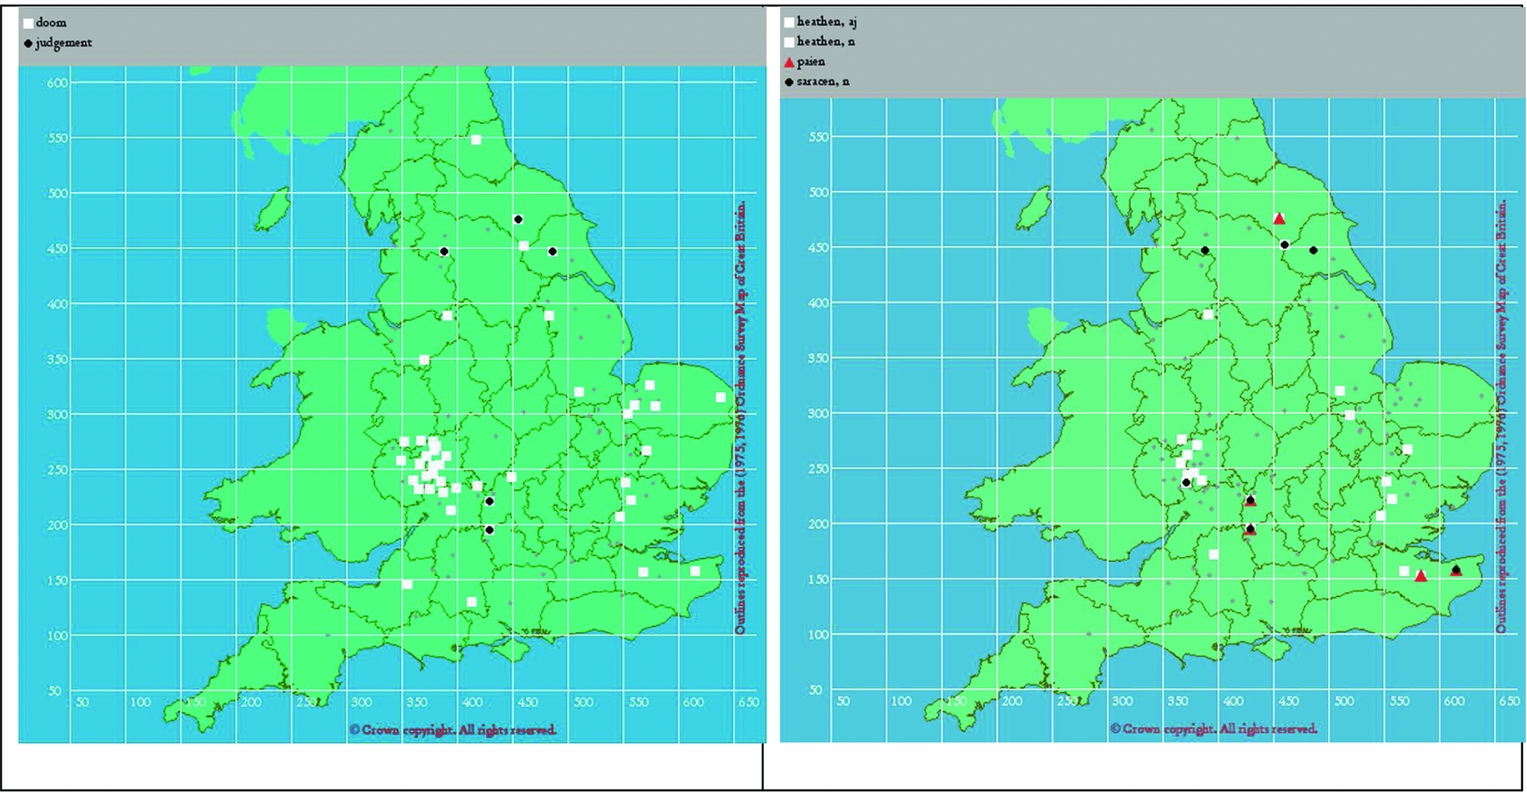The image size is (1527, 797).
Task: Select the black dot saracen legend icon
Action: pos(789,82)
